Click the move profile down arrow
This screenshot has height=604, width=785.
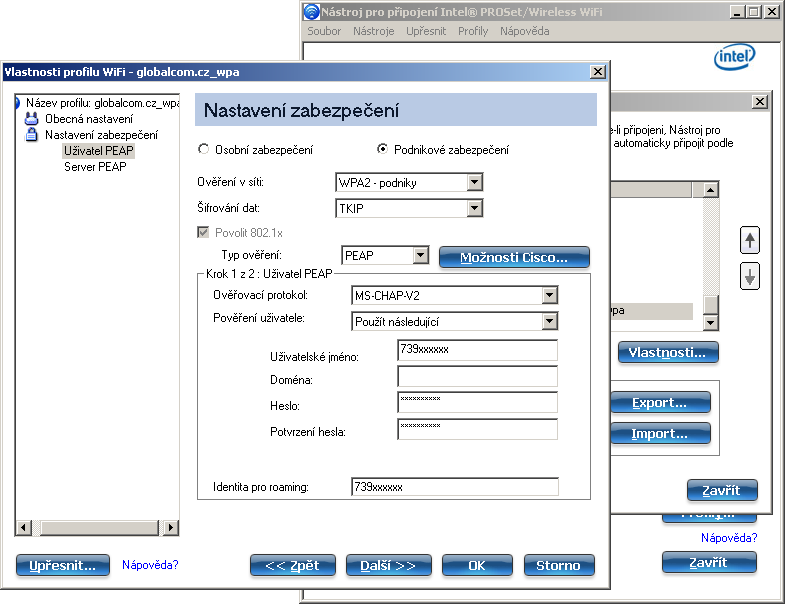click(749, 278)
